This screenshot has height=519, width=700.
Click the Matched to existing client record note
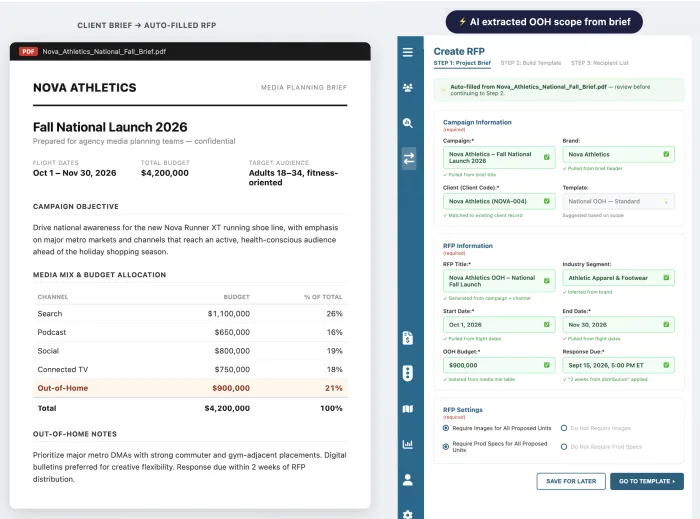tap(483, 215)
